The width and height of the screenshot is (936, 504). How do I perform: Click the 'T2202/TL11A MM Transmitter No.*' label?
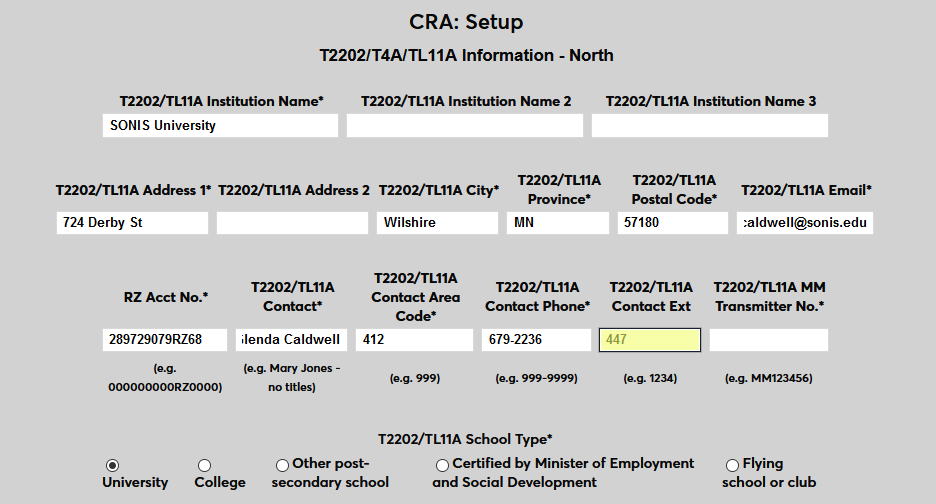pos(769,297)
